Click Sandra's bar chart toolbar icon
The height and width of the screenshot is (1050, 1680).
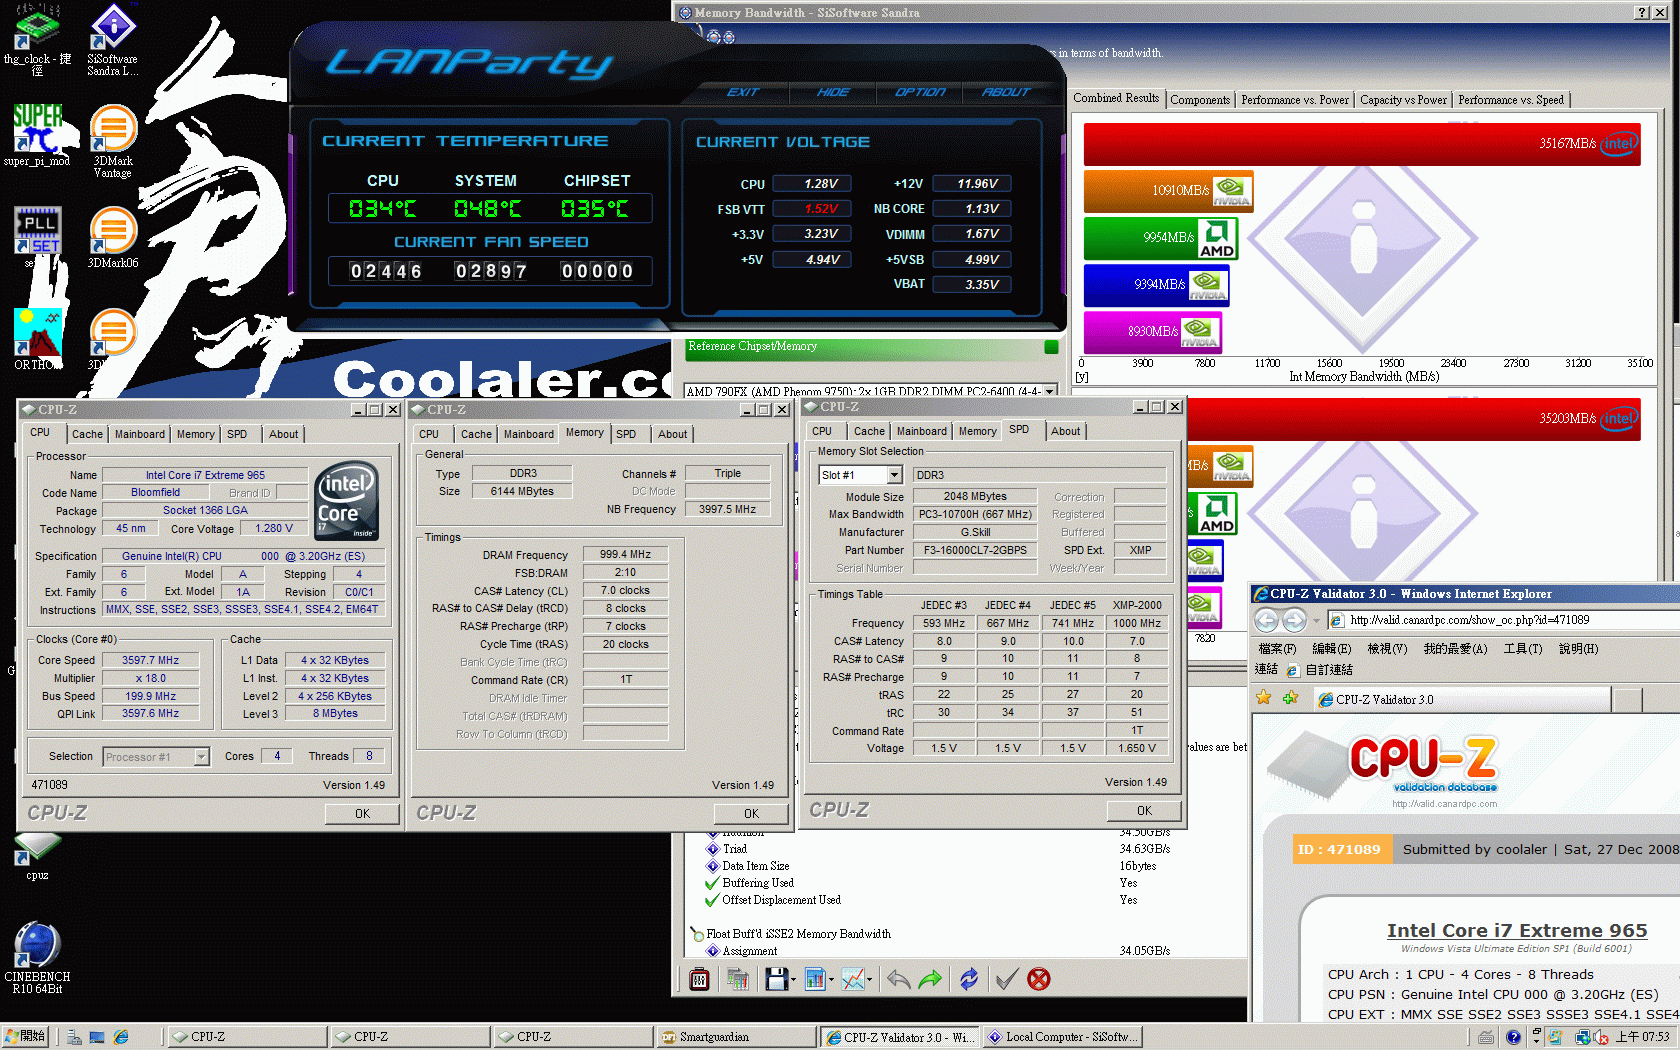click(x=814, y=980)
